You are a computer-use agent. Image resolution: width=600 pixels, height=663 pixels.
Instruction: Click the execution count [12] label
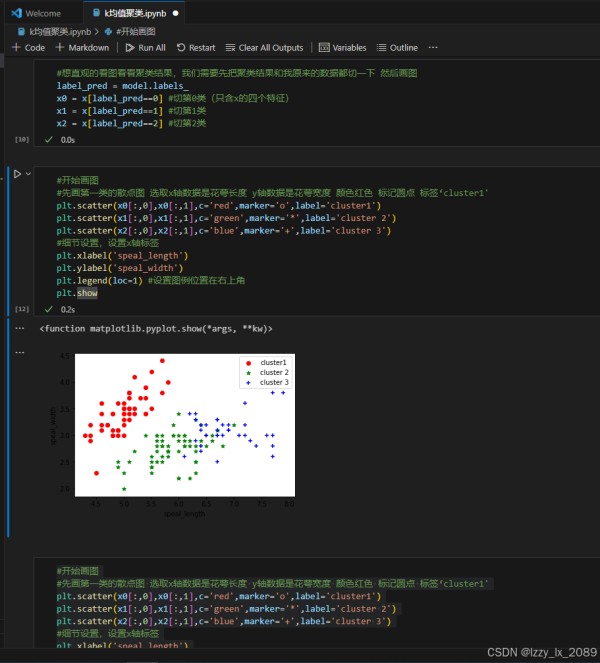tap(22, 309)
